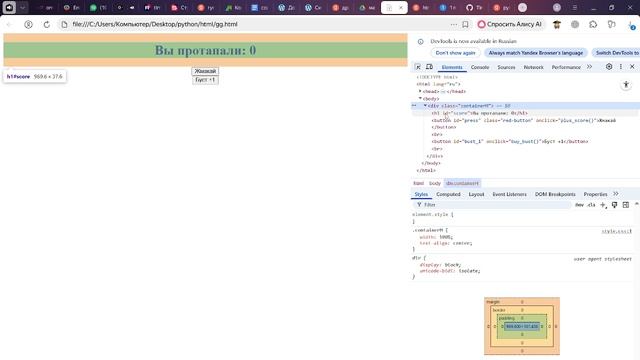The height and width of the screenshot is (360, 640).
Task: Toggle the :hov element state button
Action: (x=579, y=205)
